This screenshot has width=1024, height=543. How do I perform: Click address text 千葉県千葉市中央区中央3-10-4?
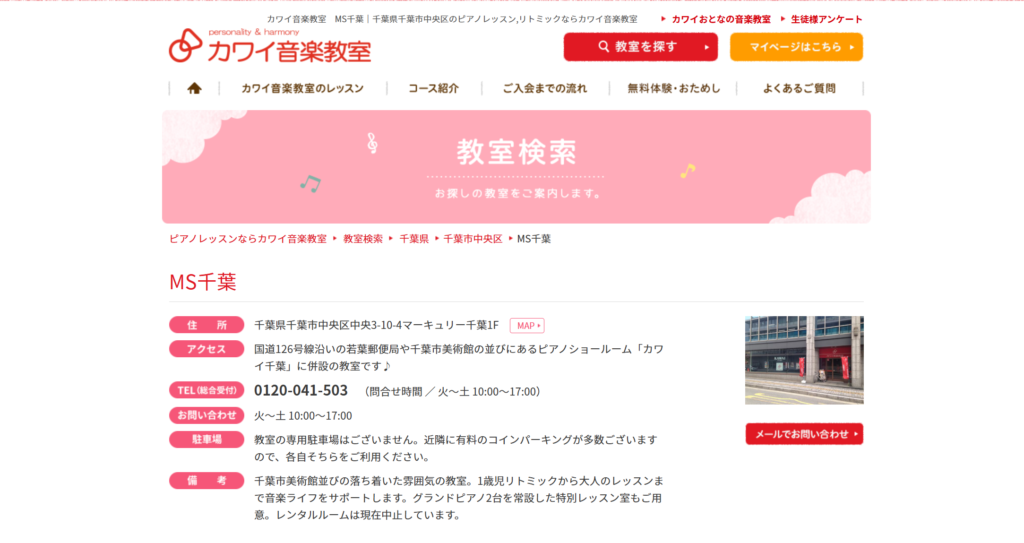328,325
